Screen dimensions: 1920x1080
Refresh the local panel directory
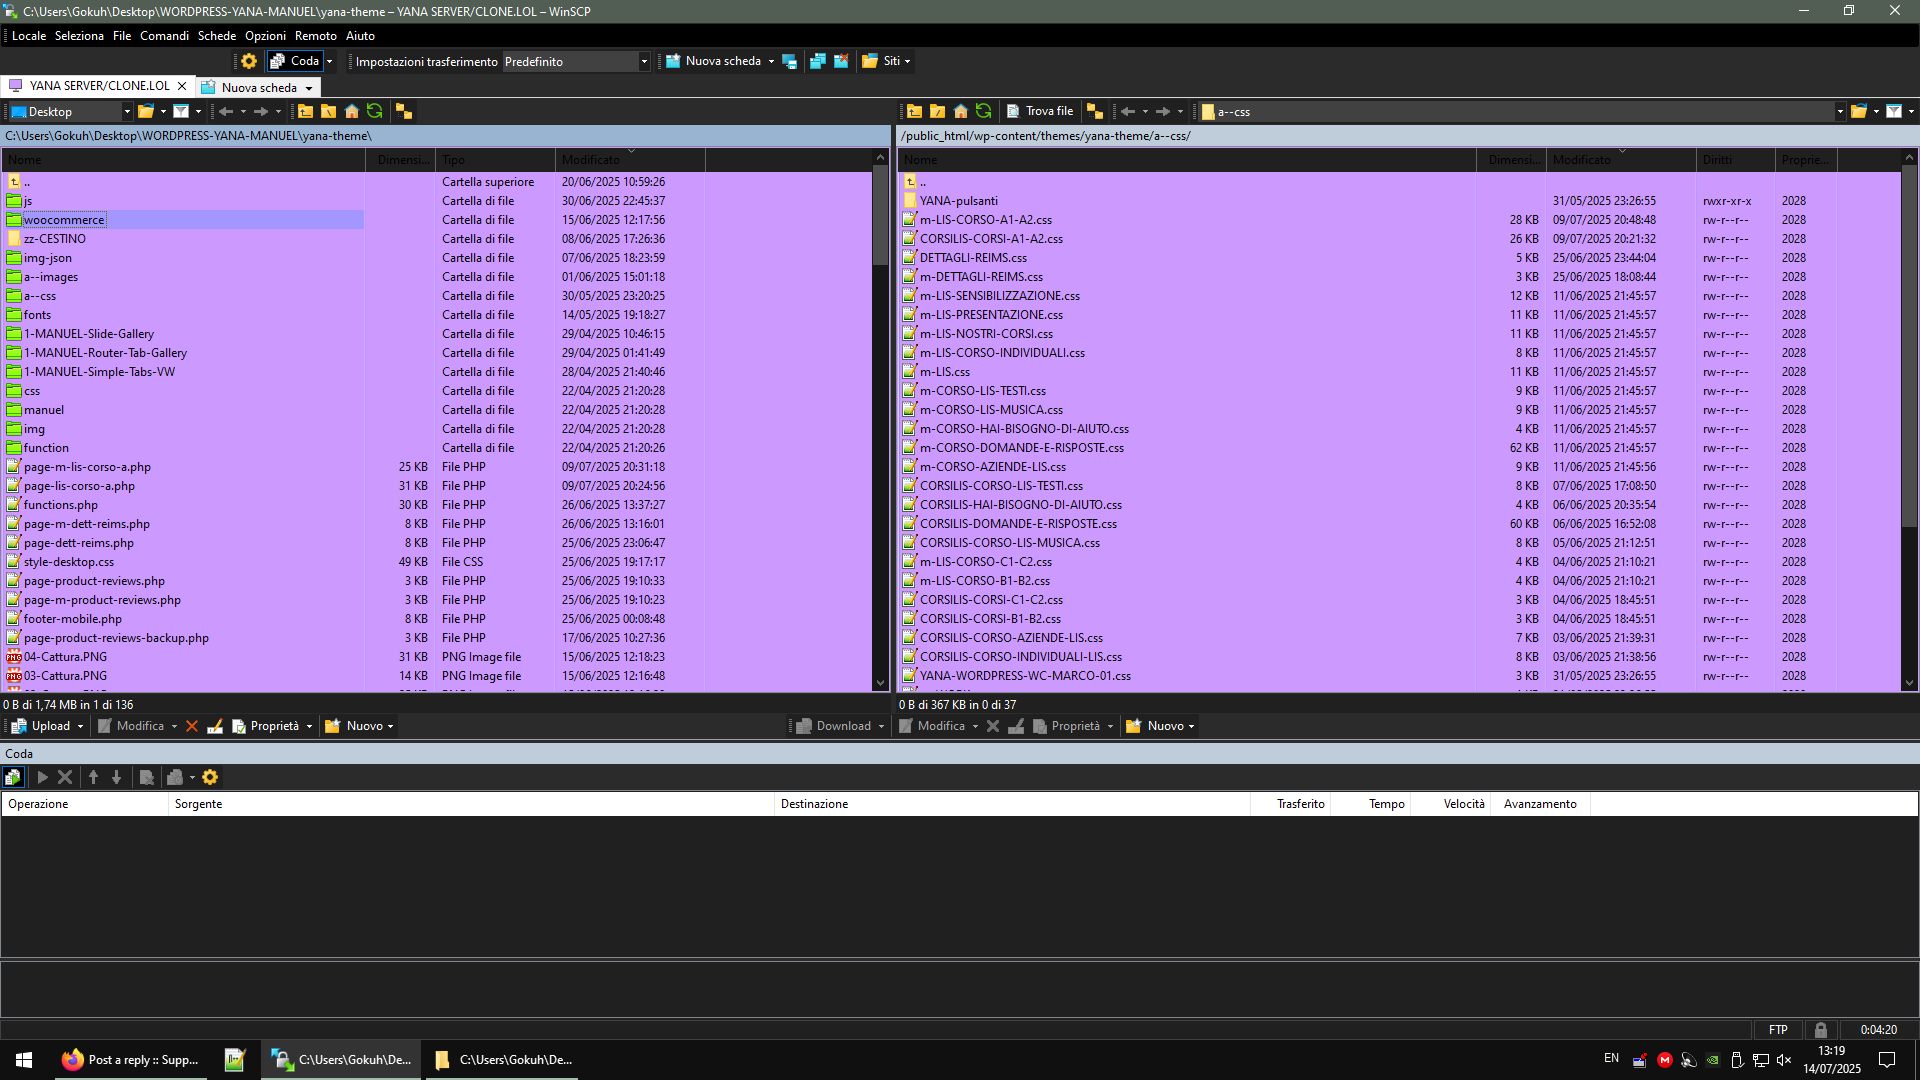point(375,111)
